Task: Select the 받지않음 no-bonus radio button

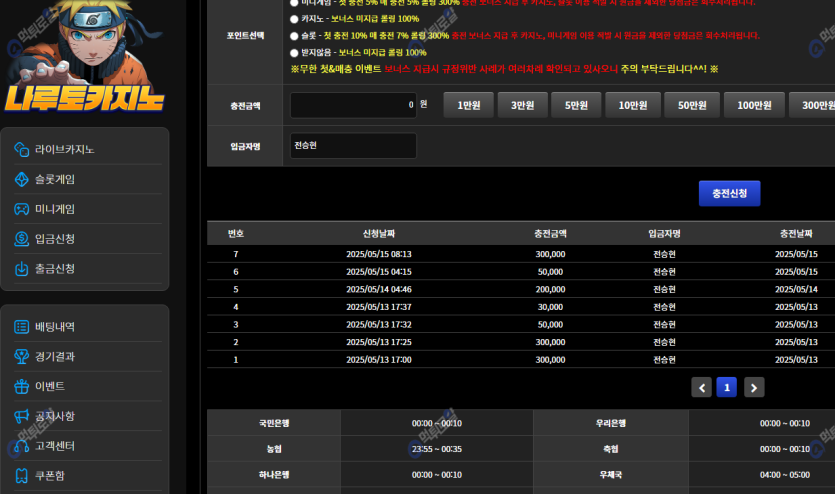Action: [294, 52]
